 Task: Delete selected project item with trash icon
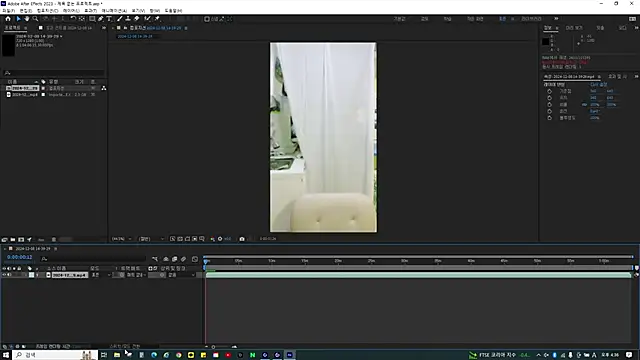53,240
